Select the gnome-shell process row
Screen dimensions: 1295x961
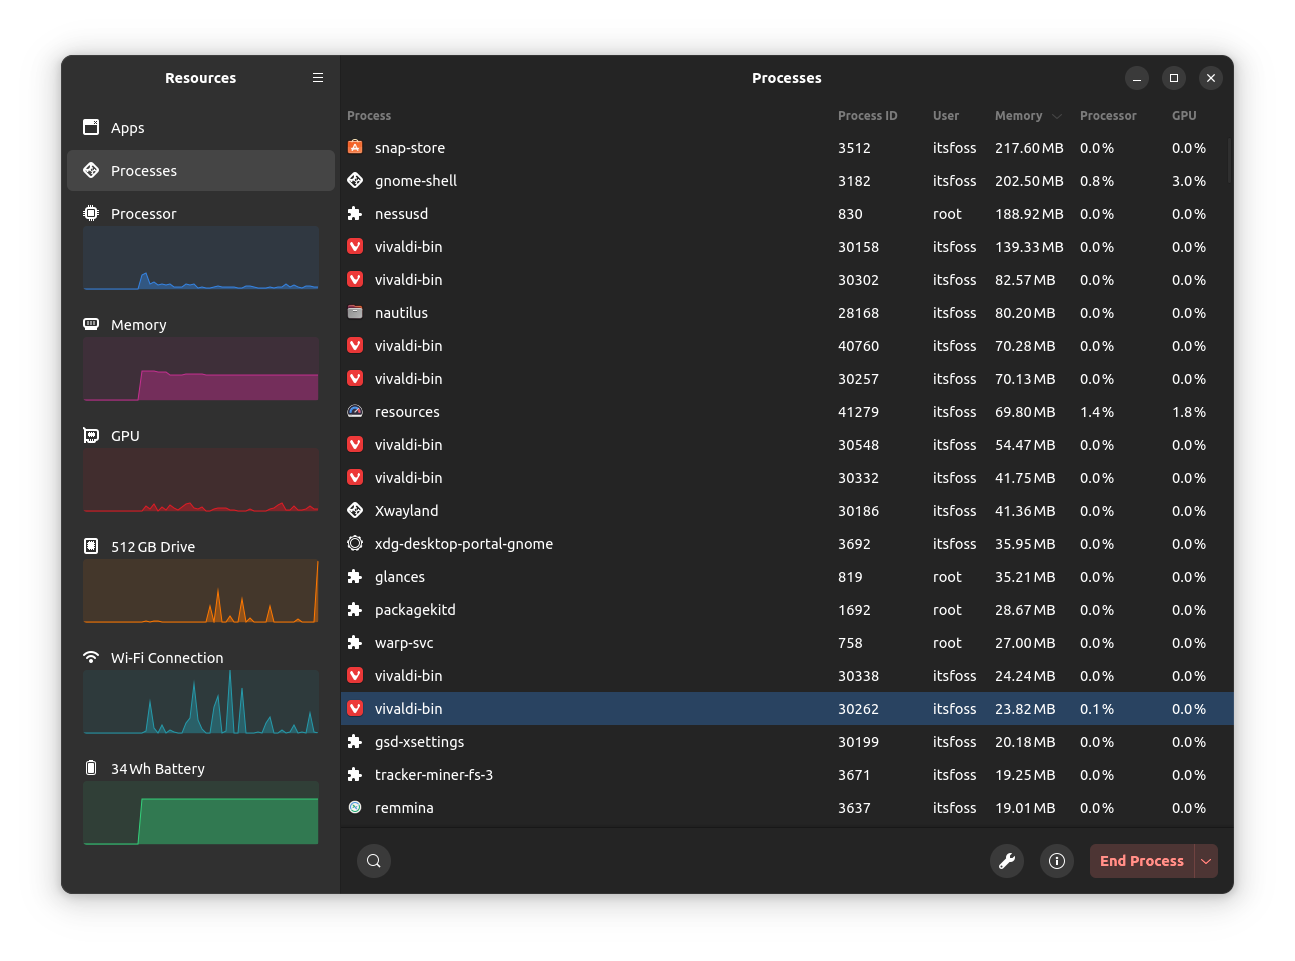(x=600, y=180)
